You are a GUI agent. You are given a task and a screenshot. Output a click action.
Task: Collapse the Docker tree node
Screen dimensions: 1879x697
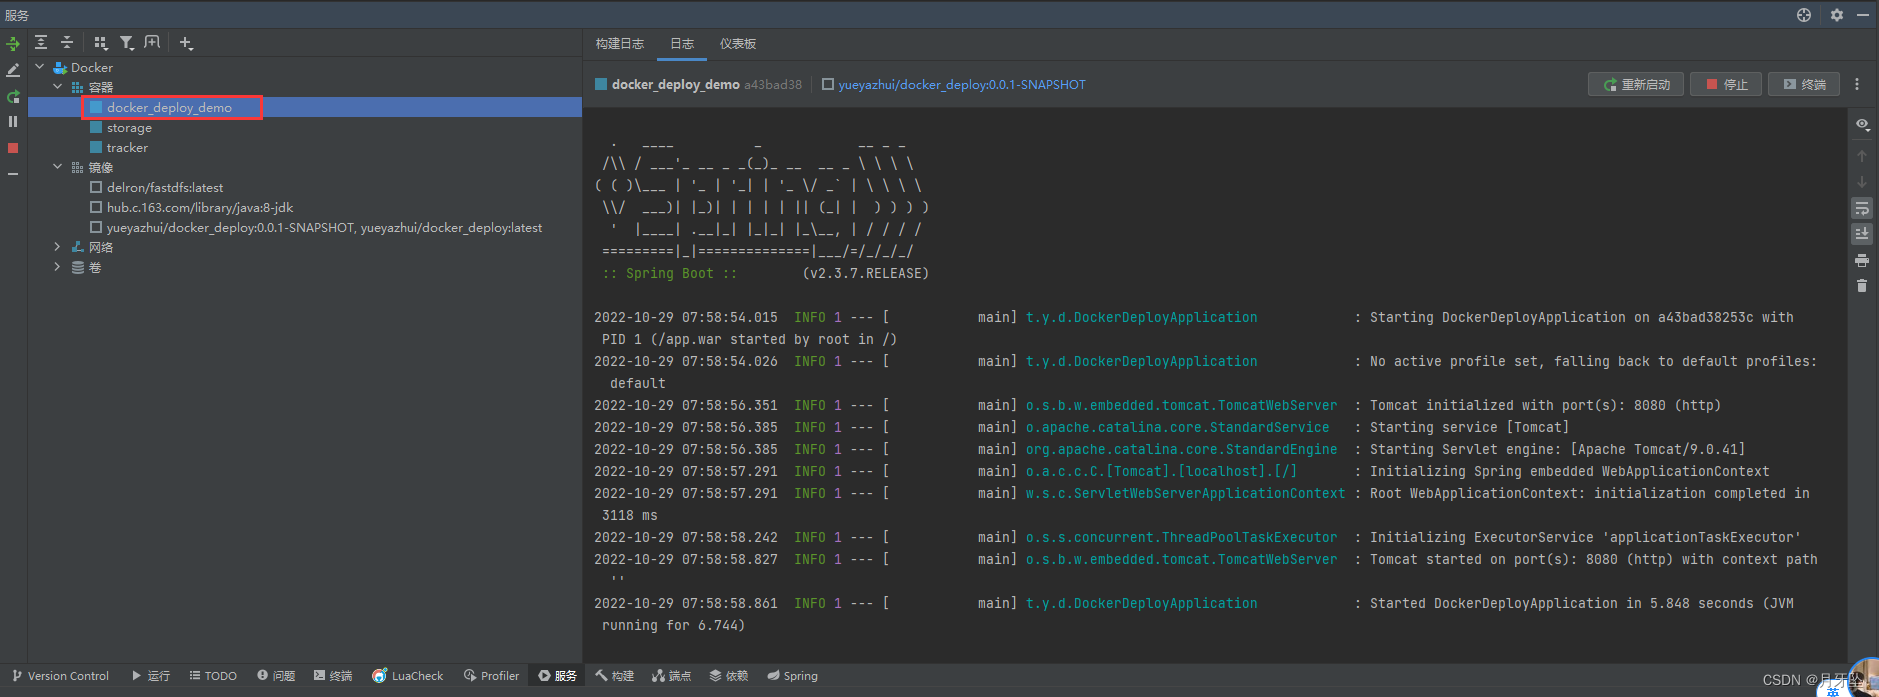[x=40, y=67]
